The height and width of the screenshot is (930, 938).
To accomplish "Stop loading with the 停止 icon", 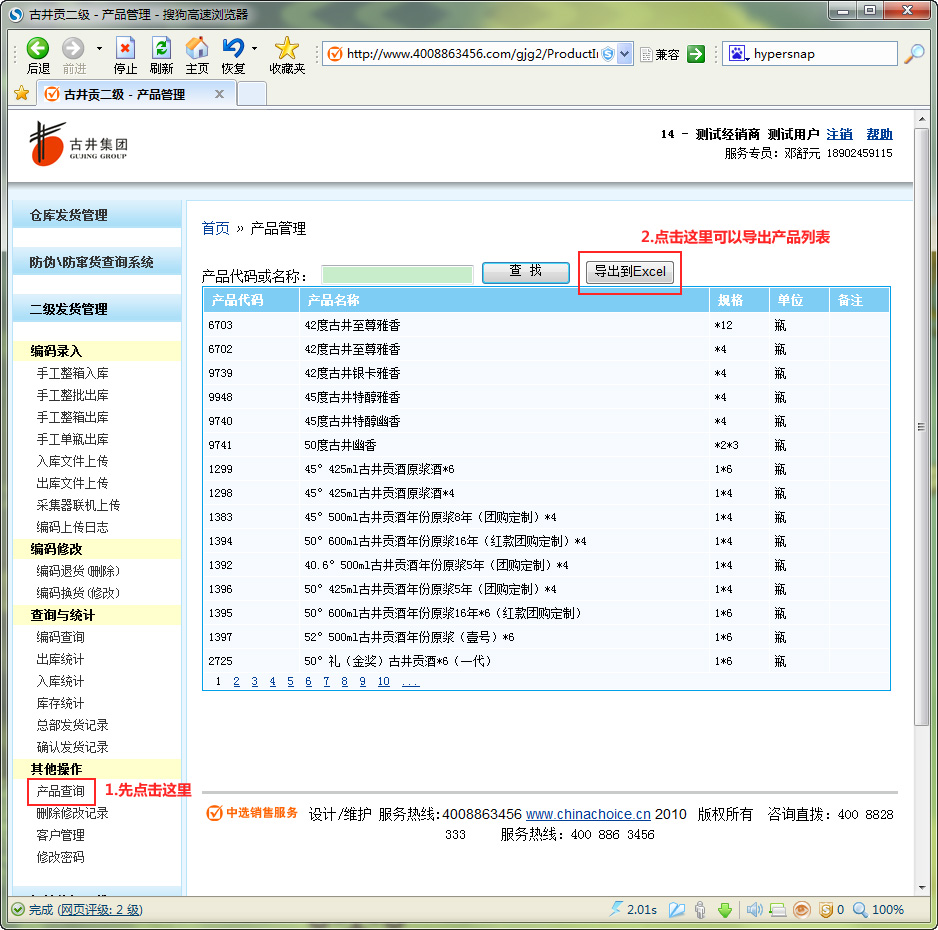I will 125,48.
